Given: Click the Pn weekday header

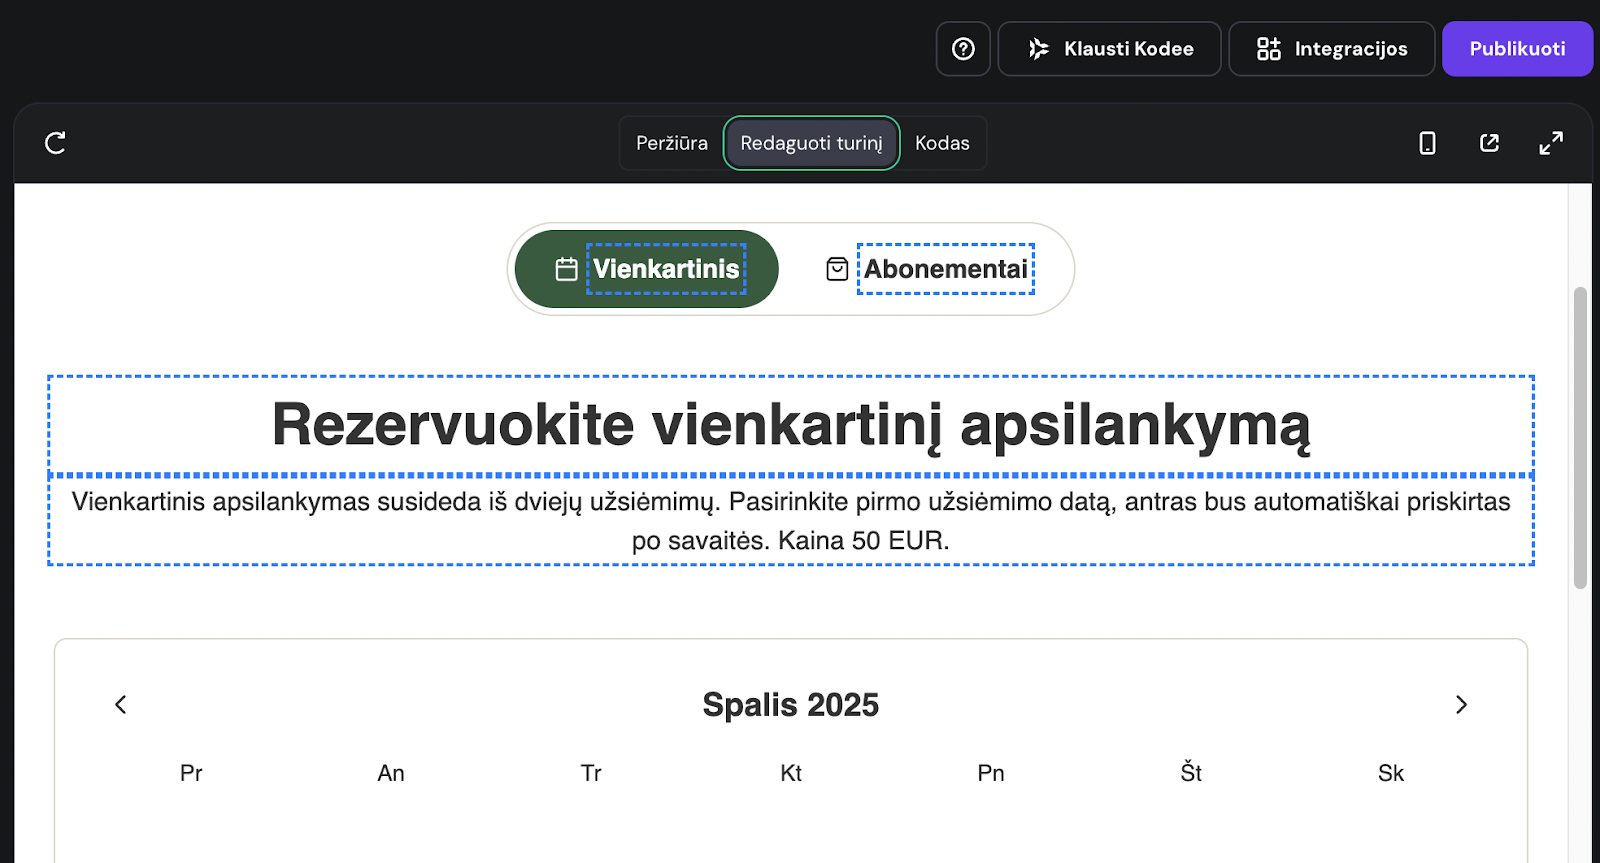Looking at the screenshot, I should tap(991, 773).
